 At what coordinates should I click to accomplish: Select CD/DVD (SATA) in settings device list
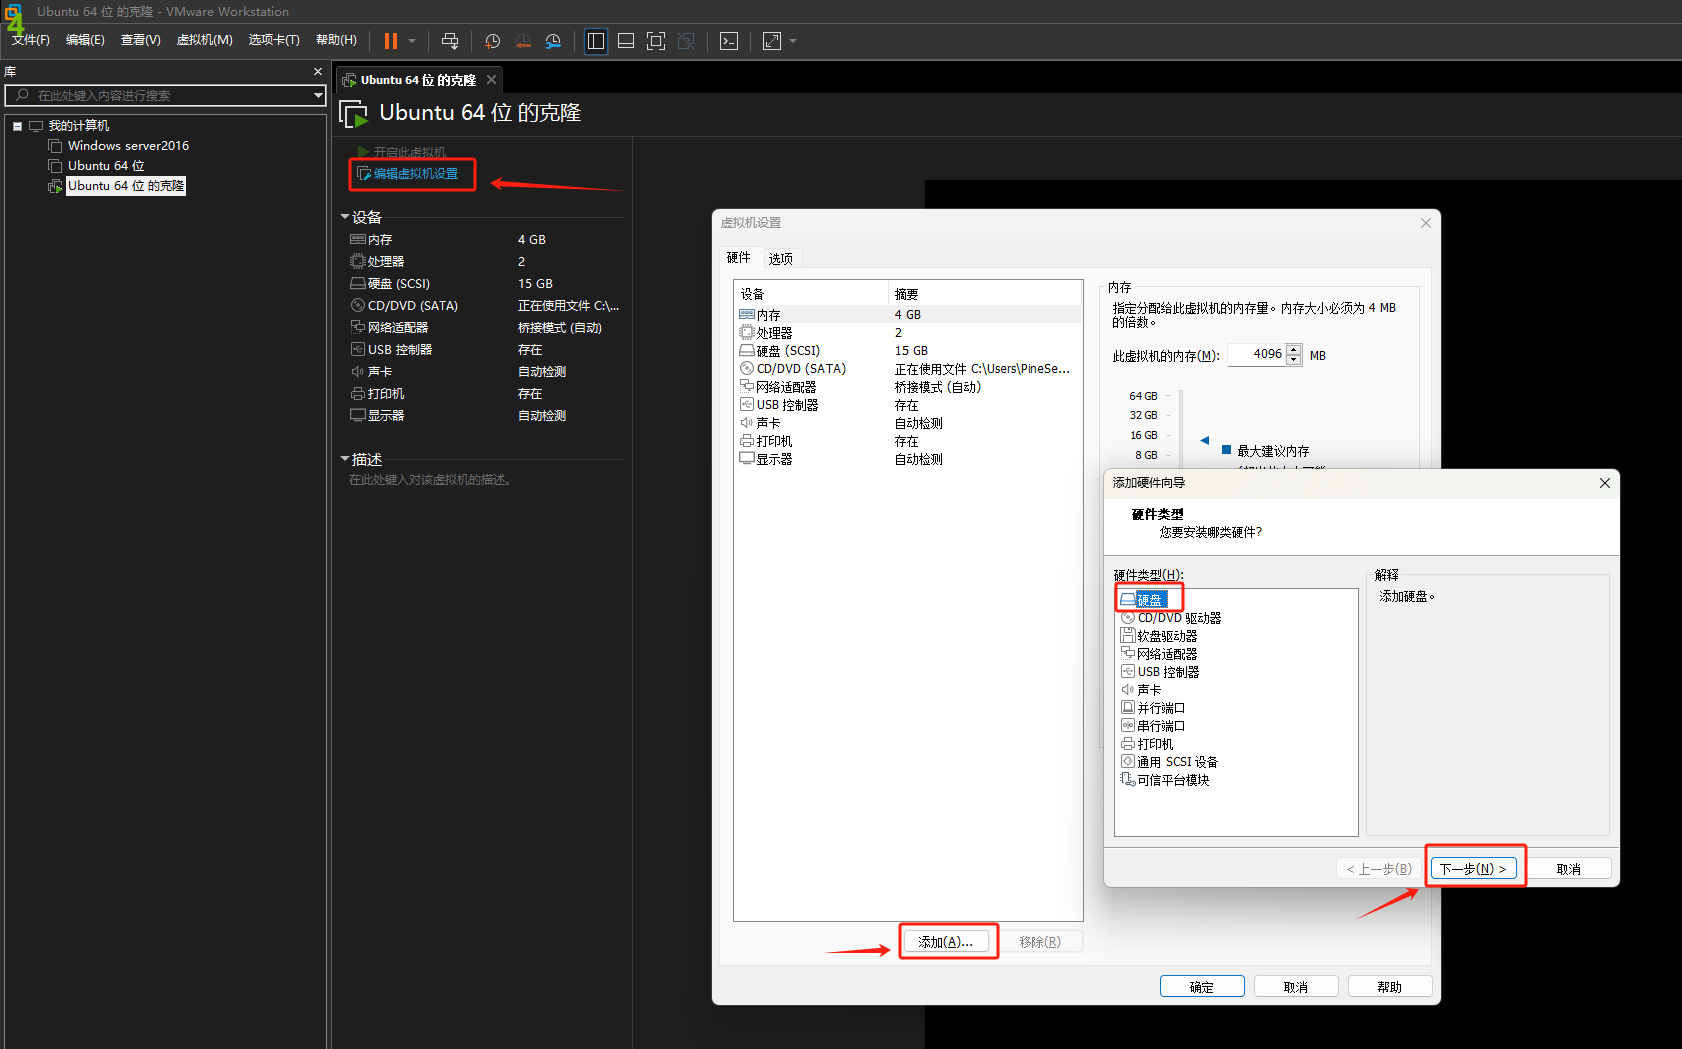pos(908,369)
